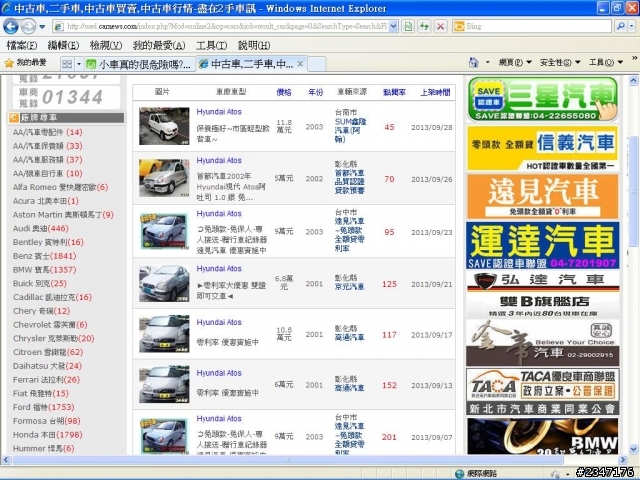Click the horizontal scrollbar left arrow
This screenshot has height=480, width=640.
pyautogui.click(x=5, y=460)
